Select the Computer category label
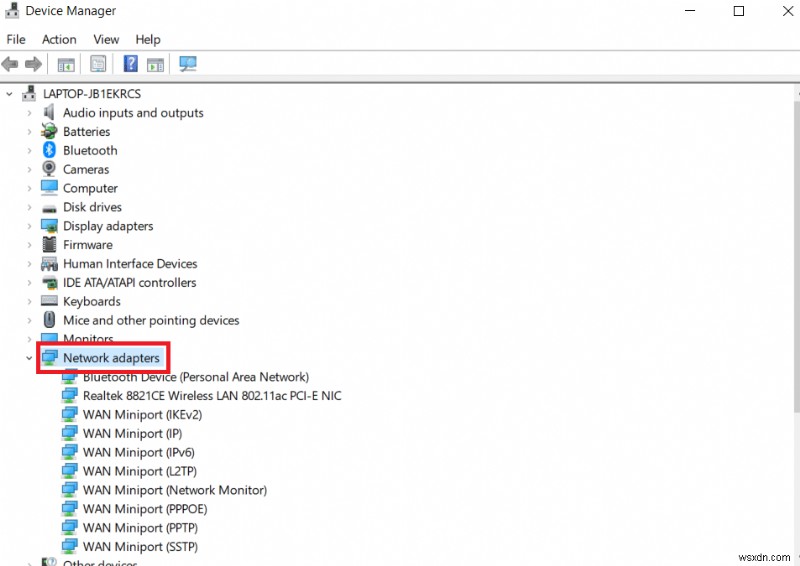Image resolution: width=800 pixels, height=566 pixels. (90, 188)
